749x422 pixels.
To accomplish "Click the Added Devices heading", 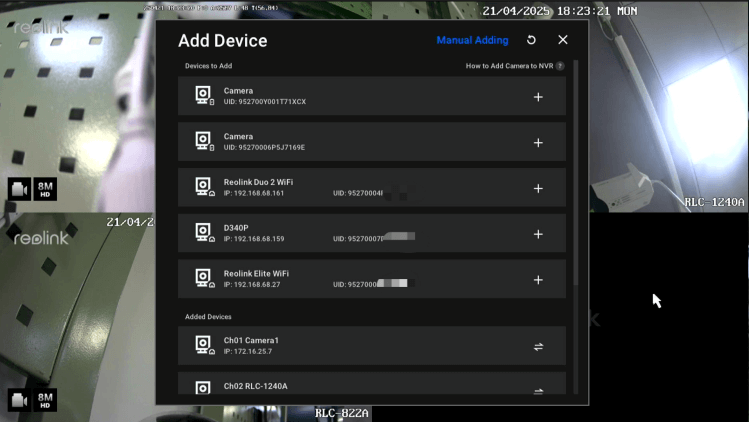I will point(208,317).
